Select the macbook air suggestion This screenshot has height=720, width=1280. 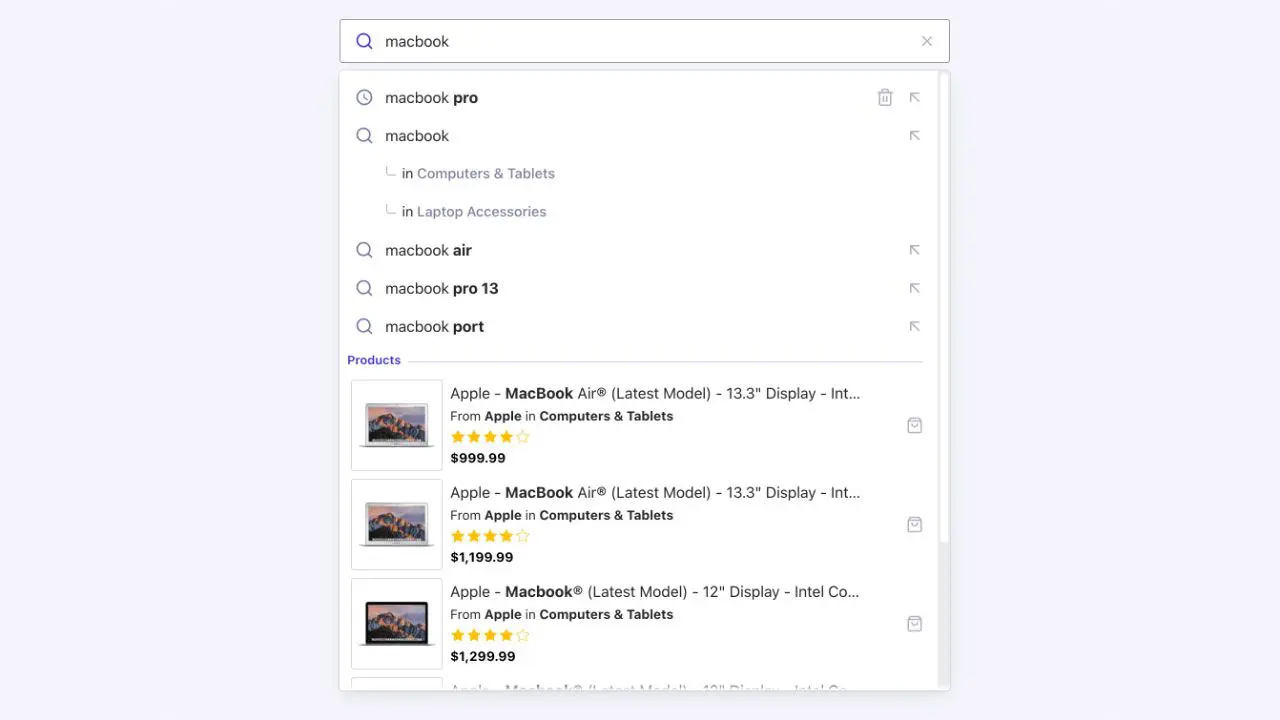click(428, 250)
